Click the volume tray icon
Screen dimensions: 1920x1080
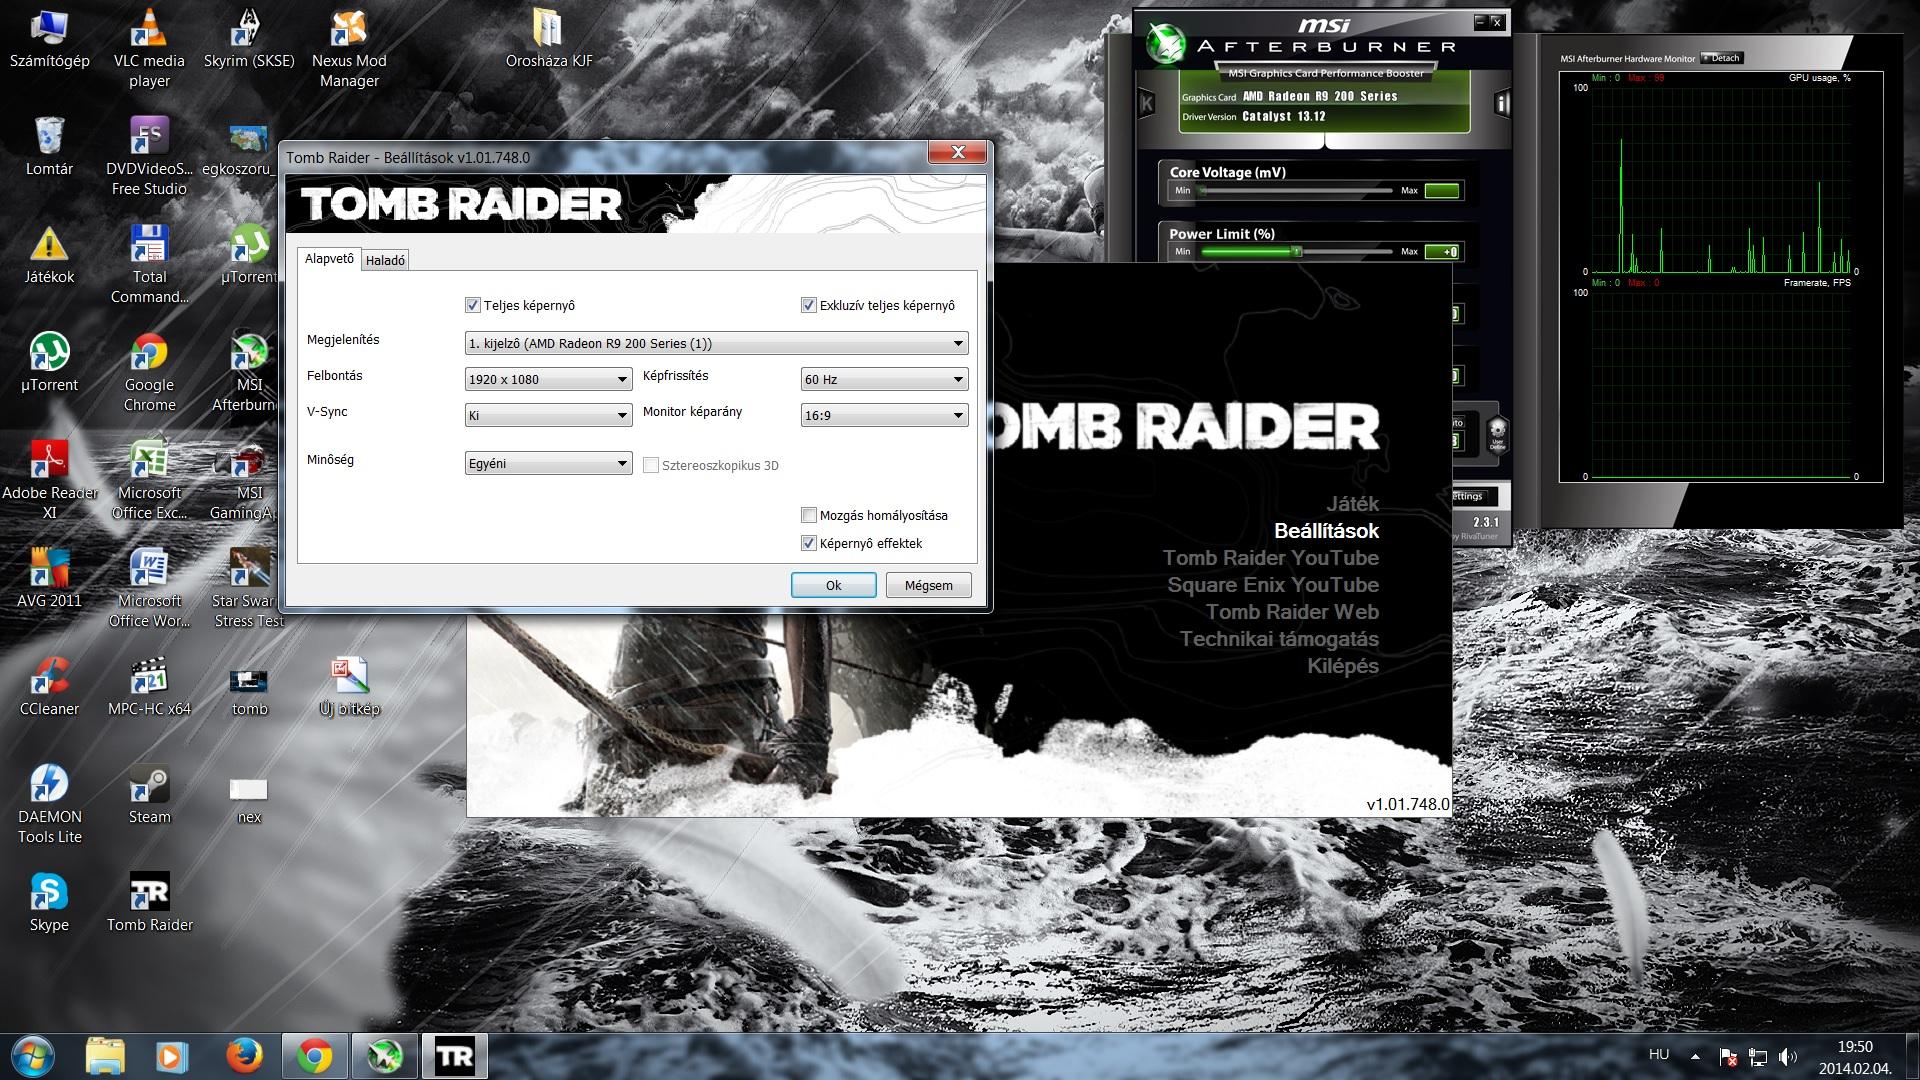point(1788,1056)
